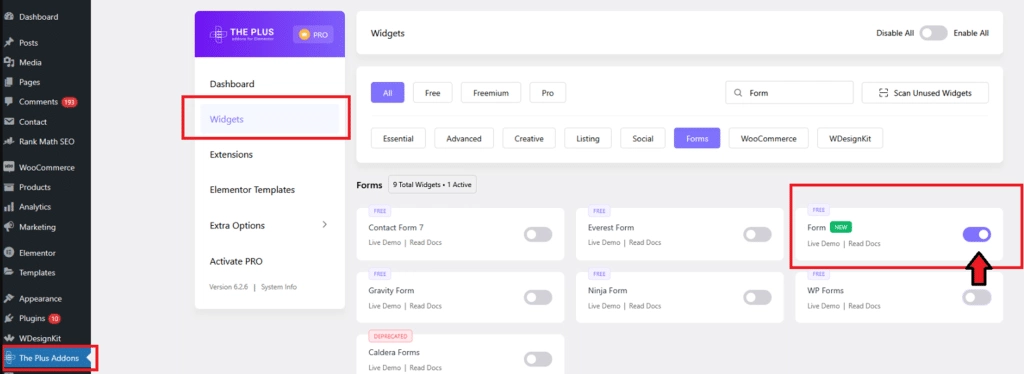Open the WDesignKit category tab
Image resolution: width=1024 pixels, height=374 pixels.
[x=850, y=138]
